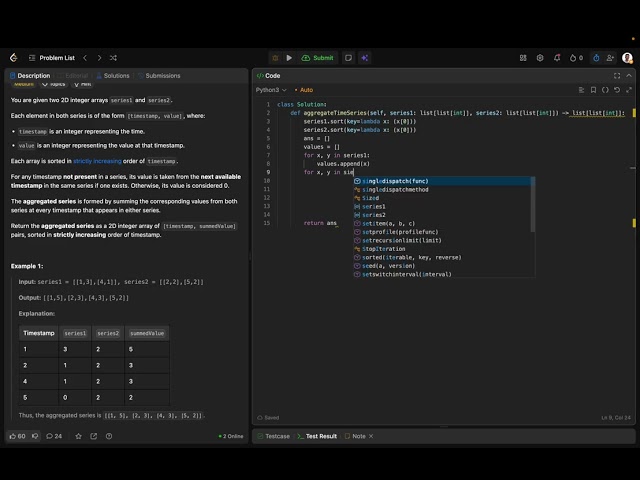This screenshot has width=640, height=480.
Task: Select setswitchinterval(interval) suggestion
Action: tap(442, 274)
